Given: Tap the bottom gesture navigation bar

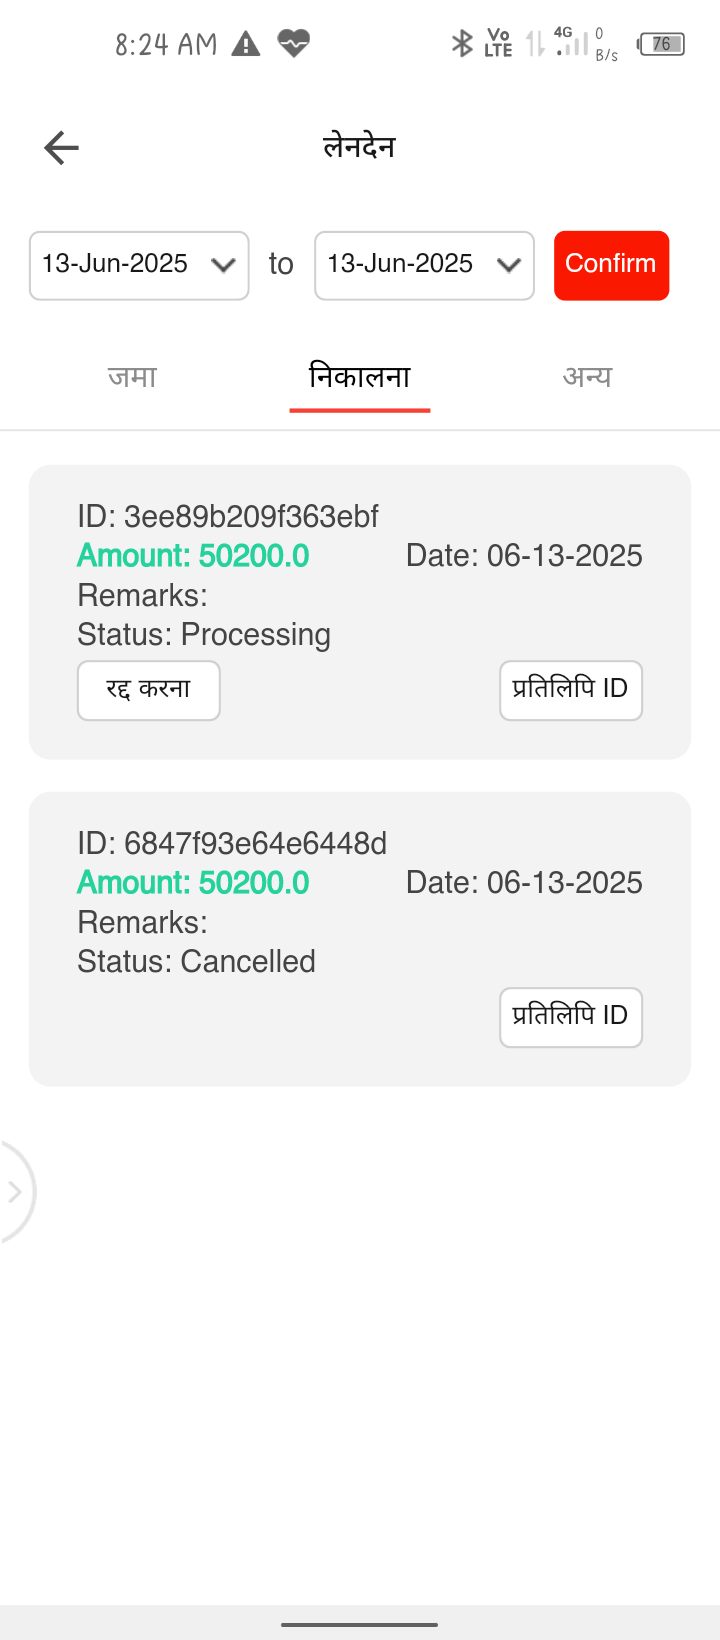Looking at the screenshot, I should click(x=360, y=1624).
